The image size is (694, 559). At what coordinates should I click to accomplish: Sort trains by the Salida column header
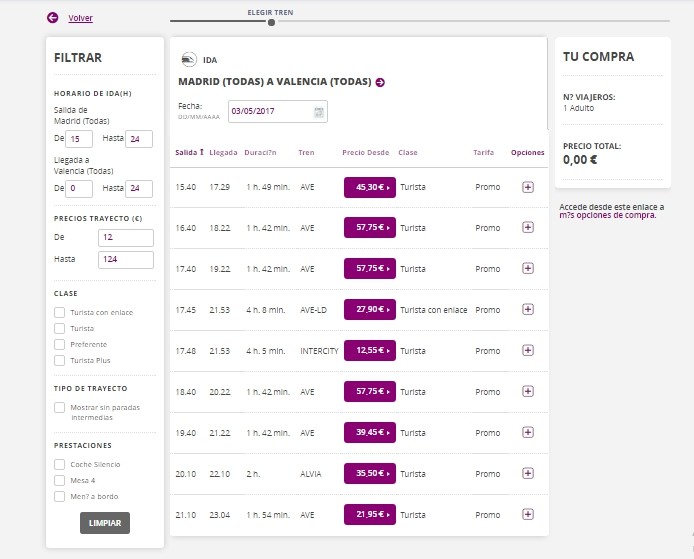(x=188, y=153)
